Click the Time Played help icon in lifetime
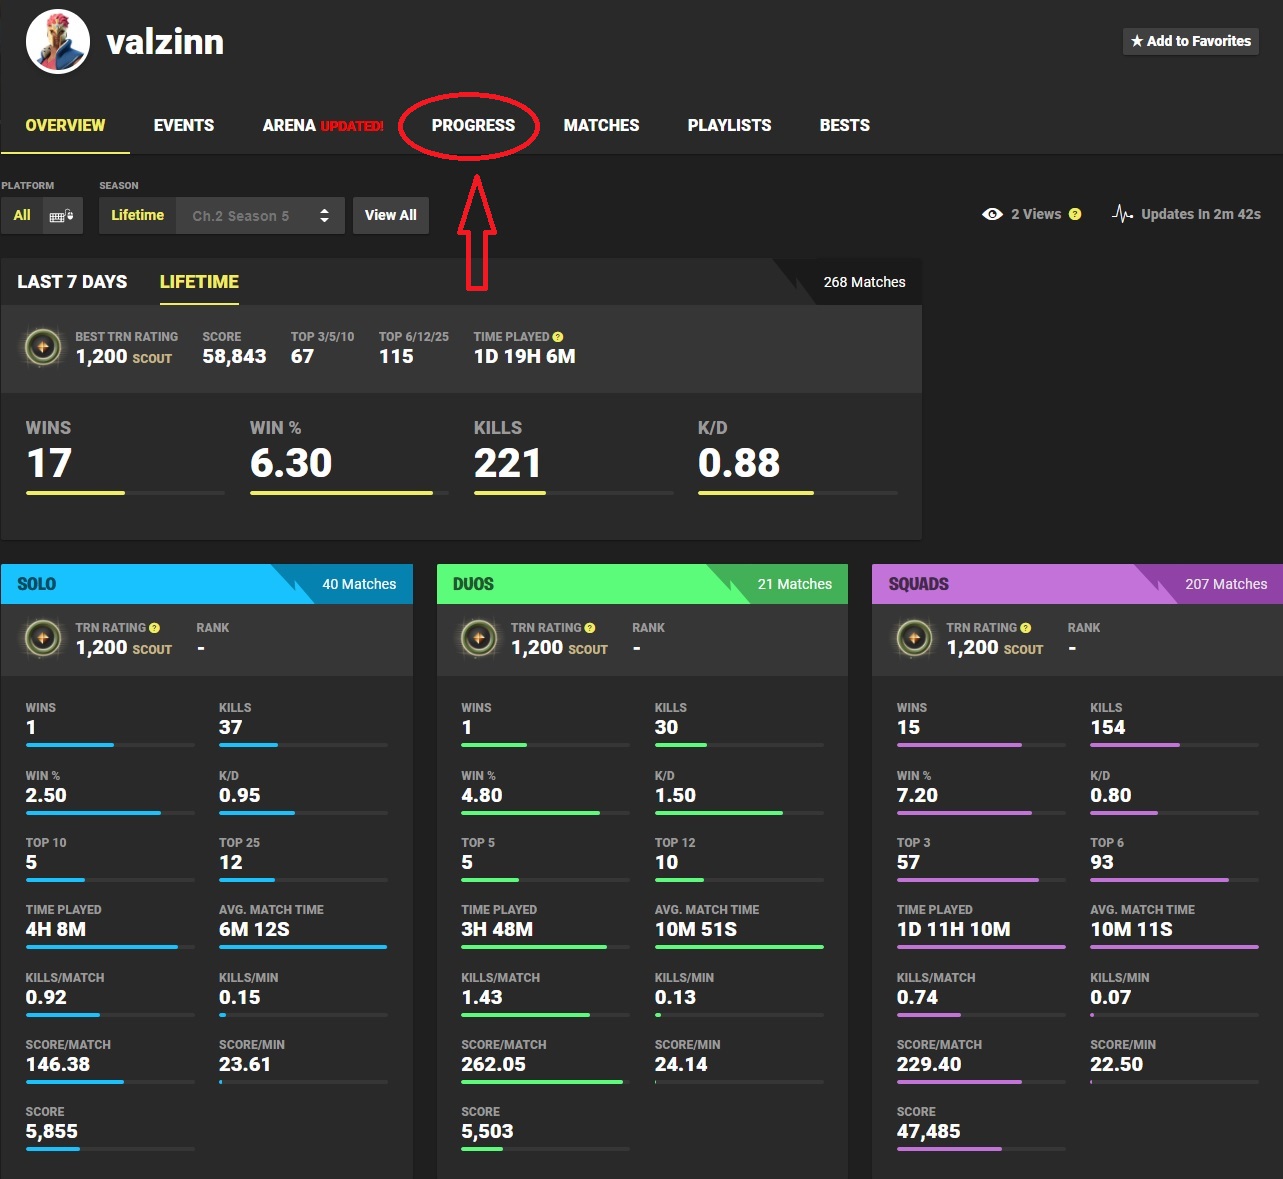The image size is (1283, 1179). pyautogui.click(x=558, y=337)
